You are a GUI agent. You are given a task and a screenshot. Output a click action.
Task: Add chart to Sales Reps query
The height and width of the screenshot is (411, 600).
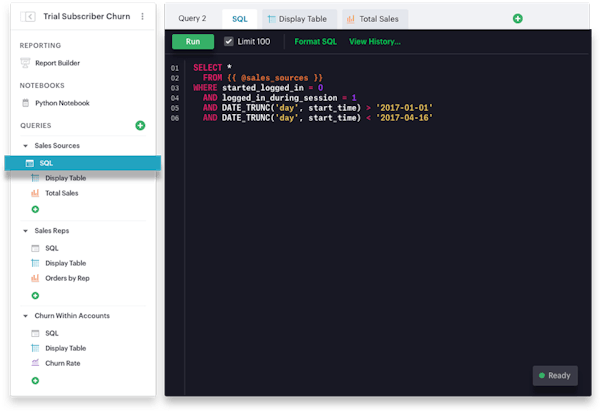(x=35, y=295)
